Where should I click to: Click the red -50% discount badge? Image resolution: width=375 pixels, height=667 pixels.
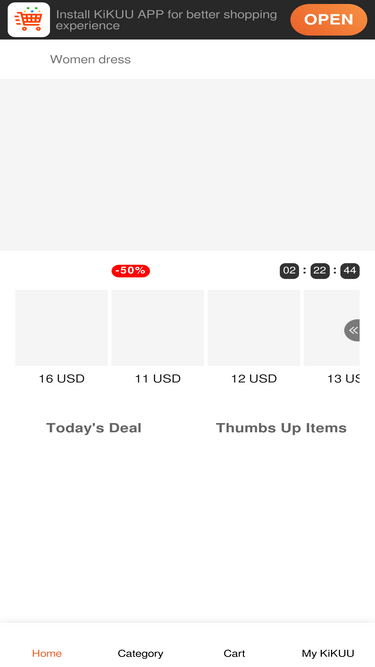click(x=131, y=271)
